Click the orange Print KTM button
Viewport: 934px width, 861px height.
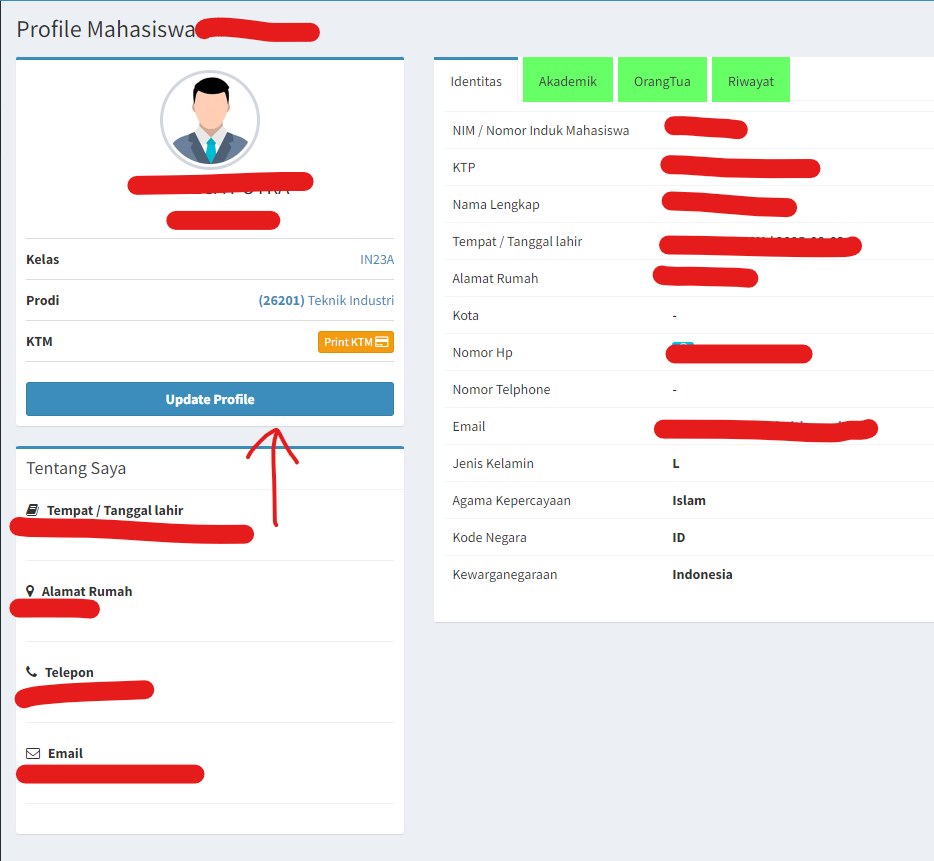pos(356,342)
